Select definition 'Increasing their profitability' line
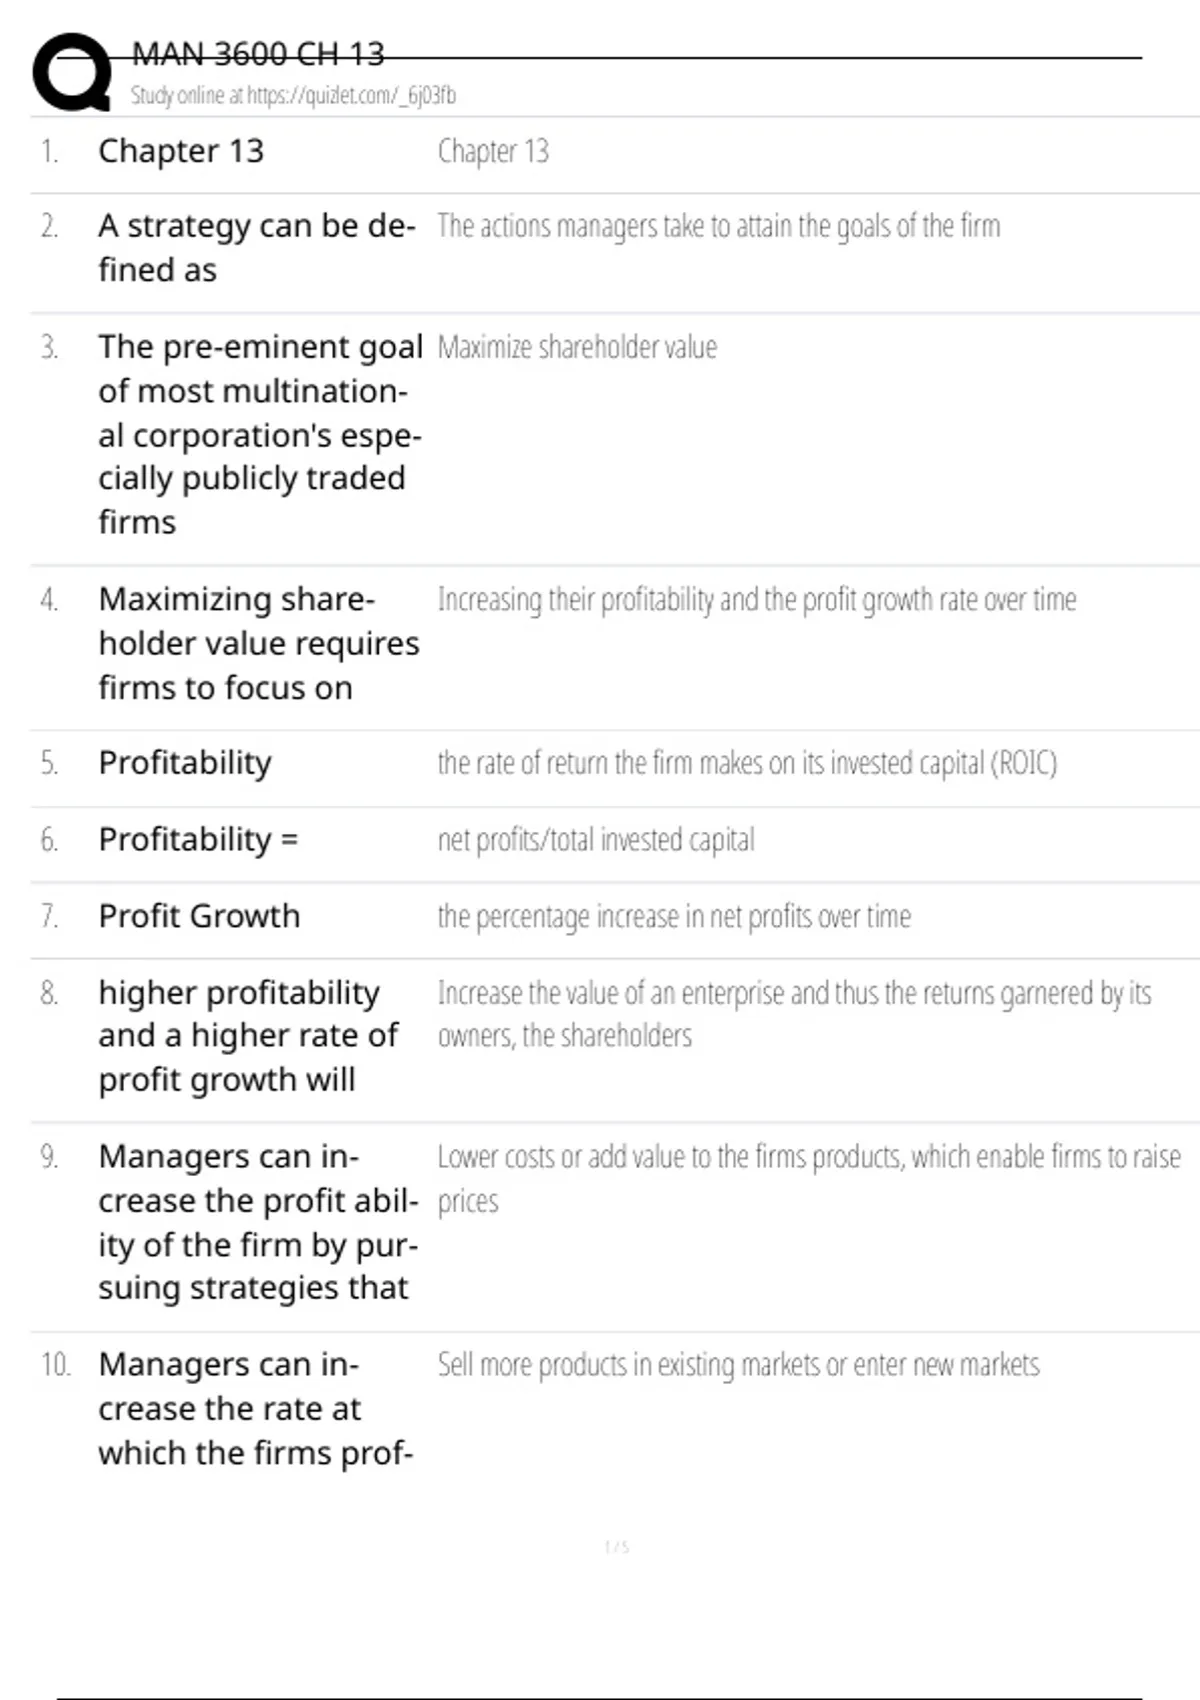The image size is (1200, 1700). (756, 599)
